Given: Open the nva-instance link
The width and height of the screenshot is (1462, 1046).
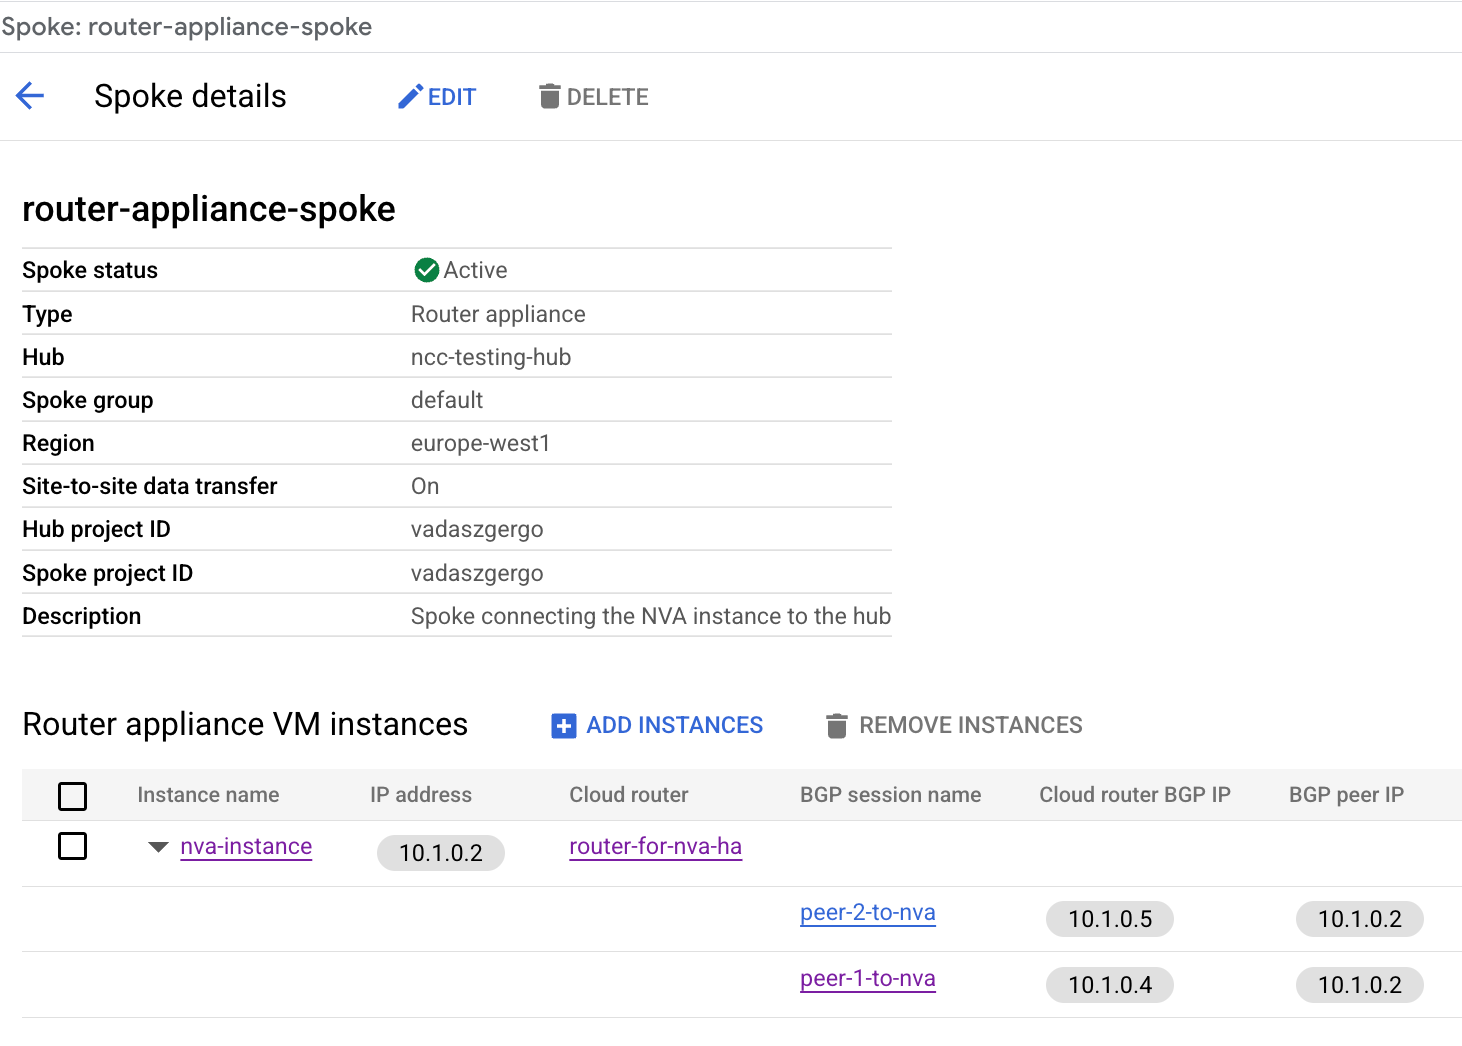Looking at the screenshot, I should [246, 846].
